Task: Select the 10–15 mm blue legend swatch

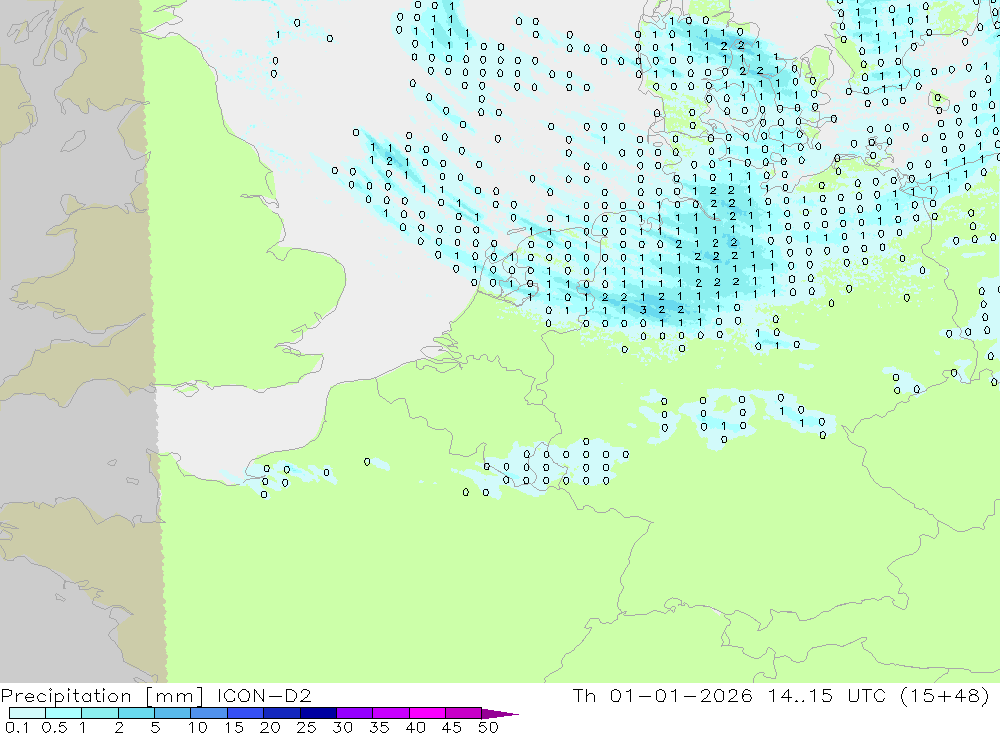Action: click(209, 713)
